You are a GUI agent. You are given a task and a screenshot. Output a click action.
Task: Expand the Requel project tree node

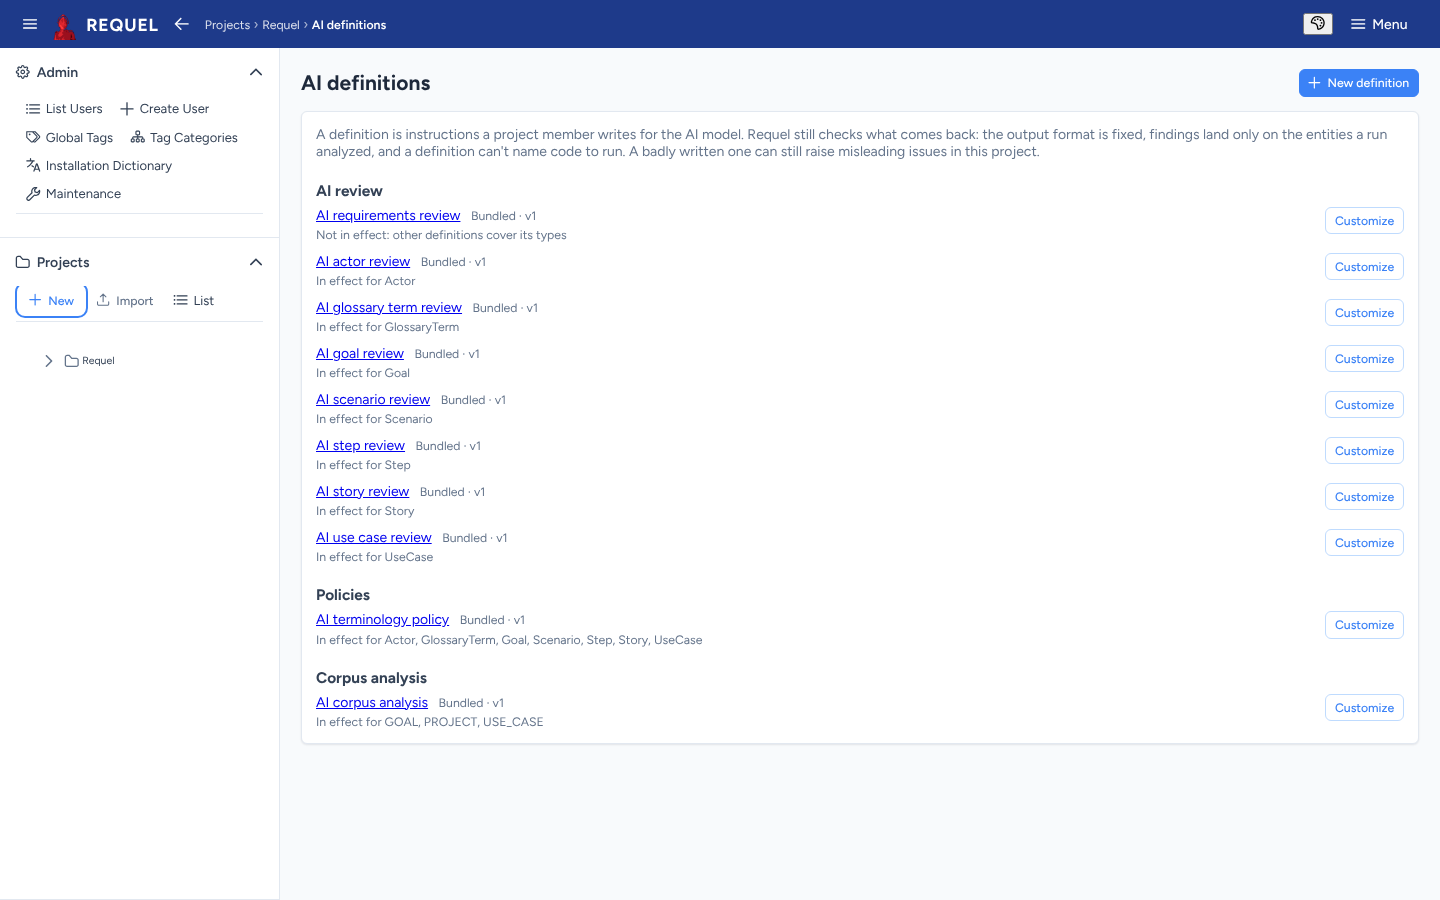point(48,361)
